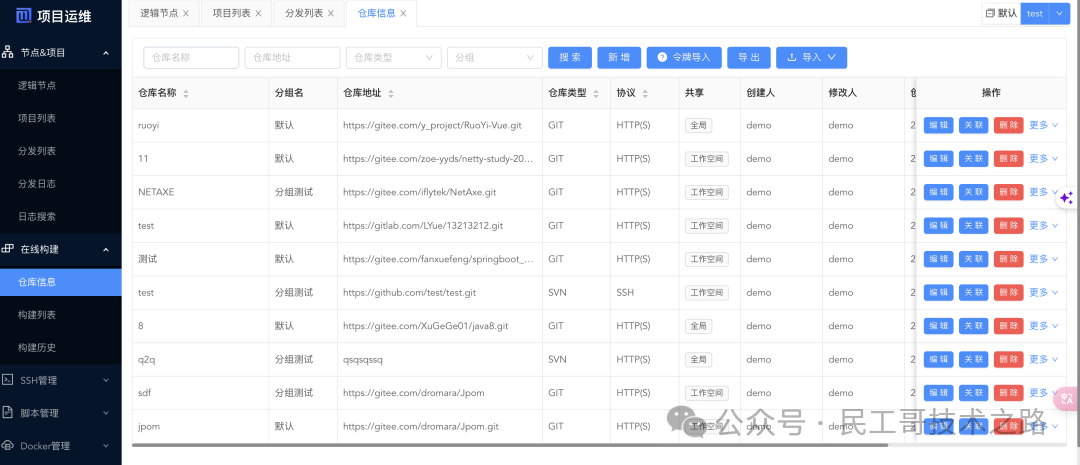Click the 在线构建 sidebar icon
This screenshot has width=1080, height=465.
tap(8, 249)
